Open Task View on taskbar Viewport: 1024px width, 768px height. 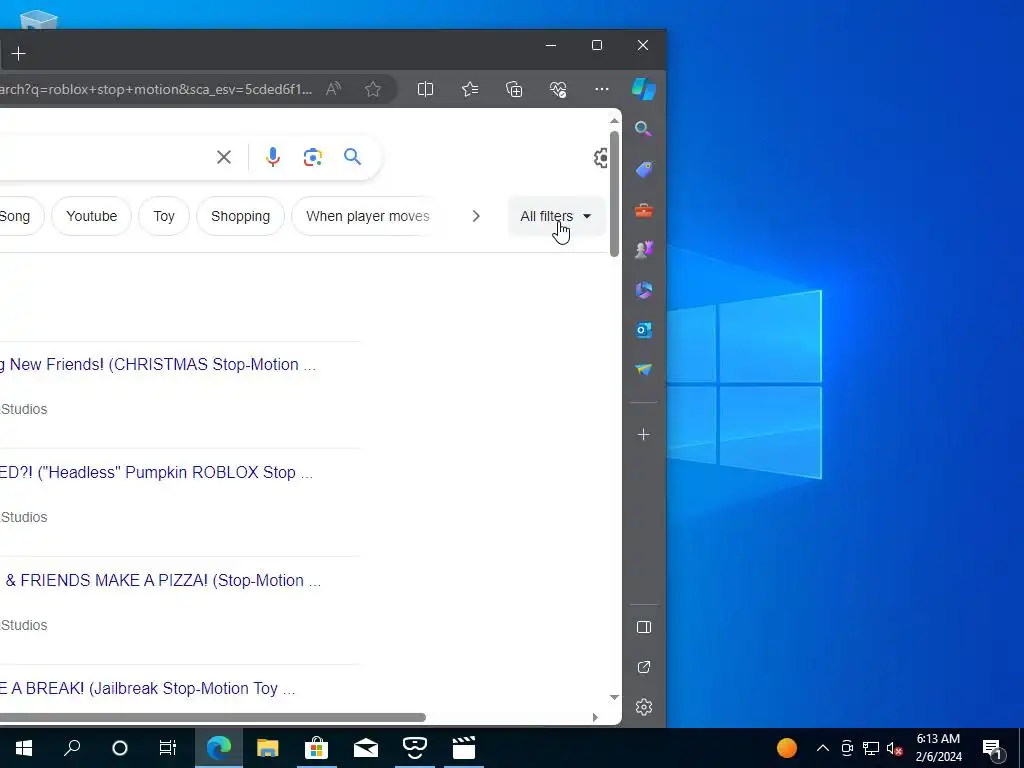[168, 748]
